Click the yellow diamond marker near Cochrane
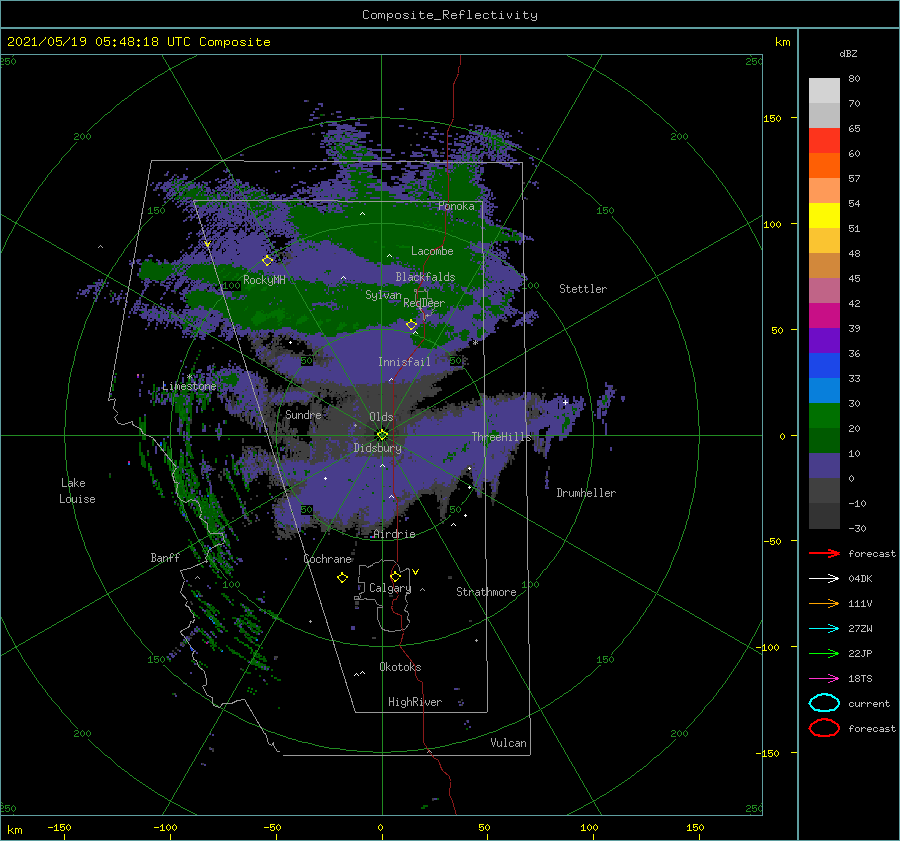The width and height of the screenshot is (900, 841). [342, 577]
